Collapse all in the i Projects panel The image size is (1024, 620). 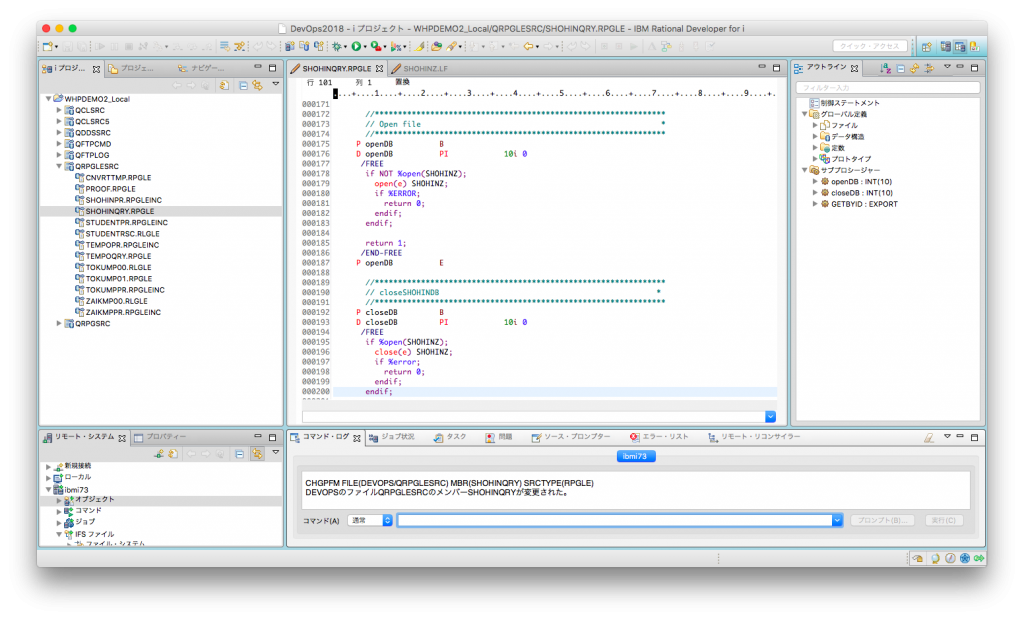coord(243,86)
